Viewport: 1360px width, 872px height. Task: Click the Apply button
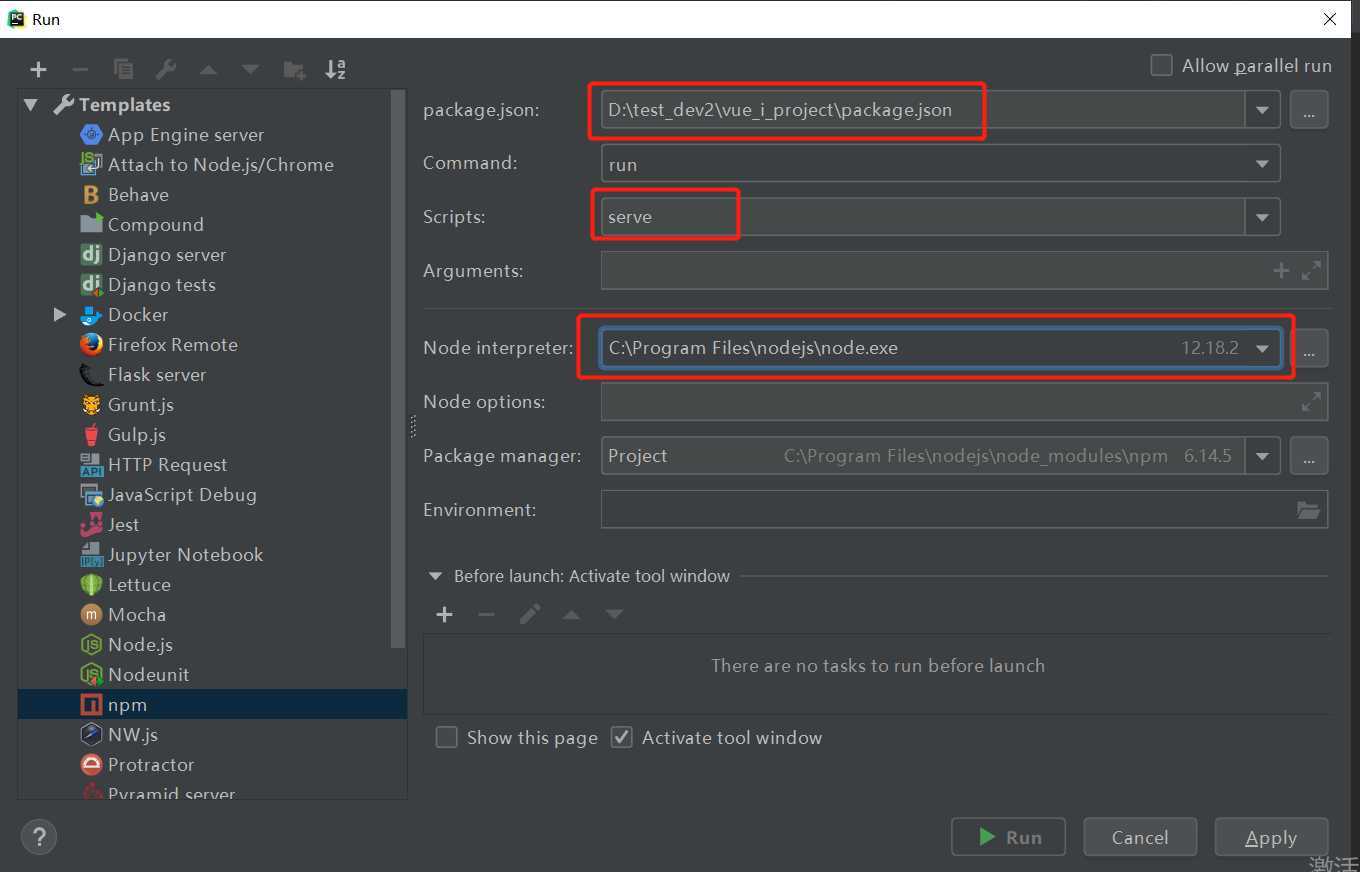coord(1270,837)
